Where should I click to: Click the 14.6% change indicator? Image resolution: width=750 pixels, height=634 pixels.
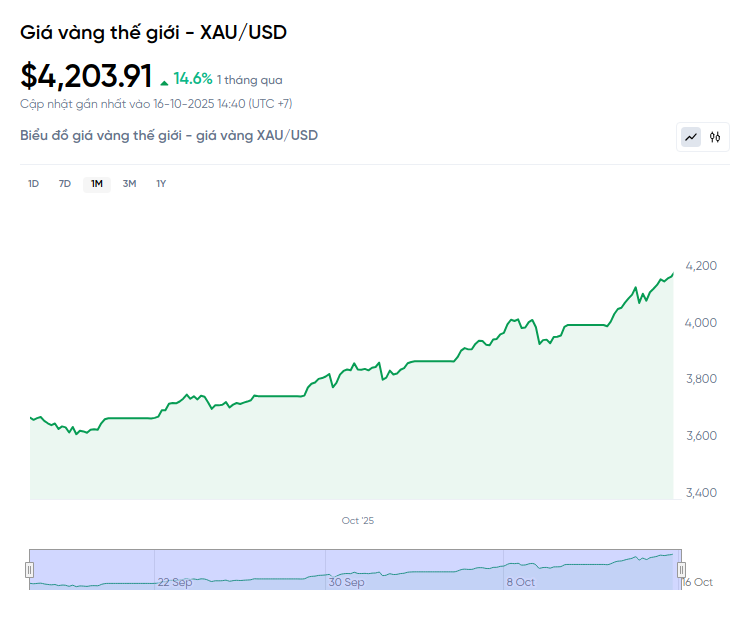[193, 78]
